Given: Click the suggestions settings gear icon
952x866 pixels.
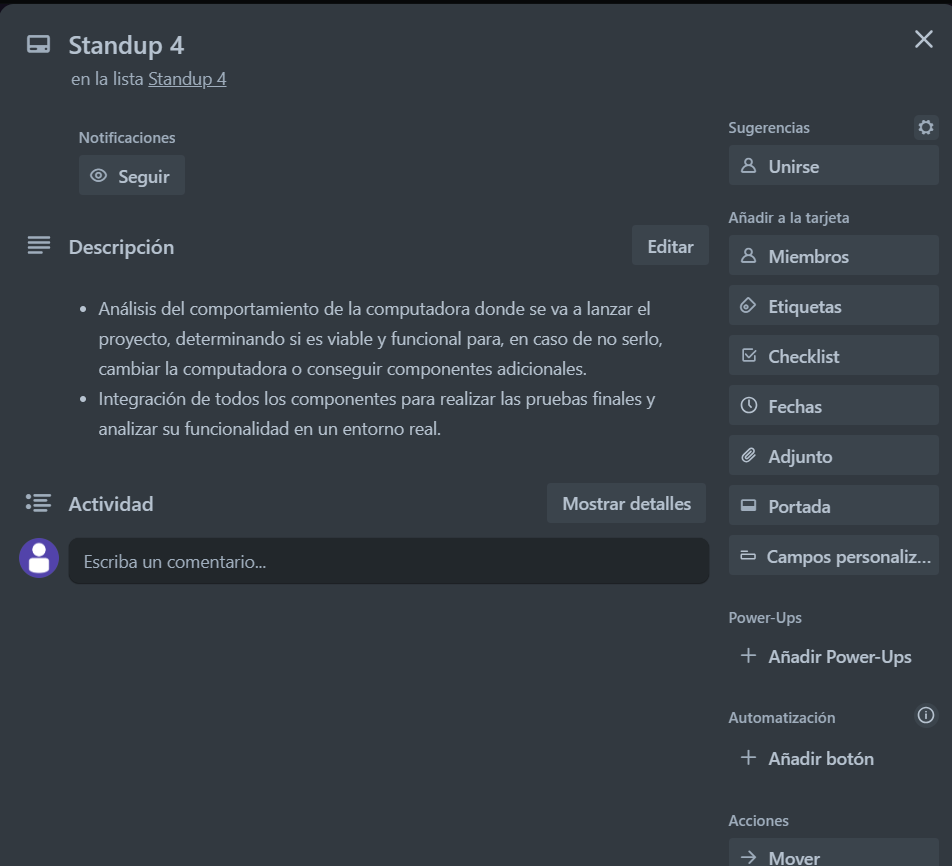Looking at the screenshot, I should click(926, 127).
